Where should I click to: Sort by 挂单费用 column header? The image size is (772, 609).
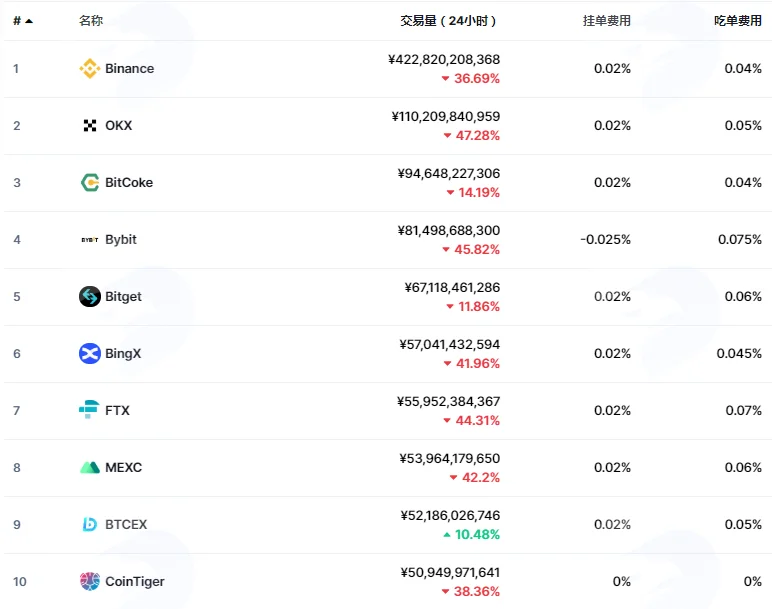(607, 21)
